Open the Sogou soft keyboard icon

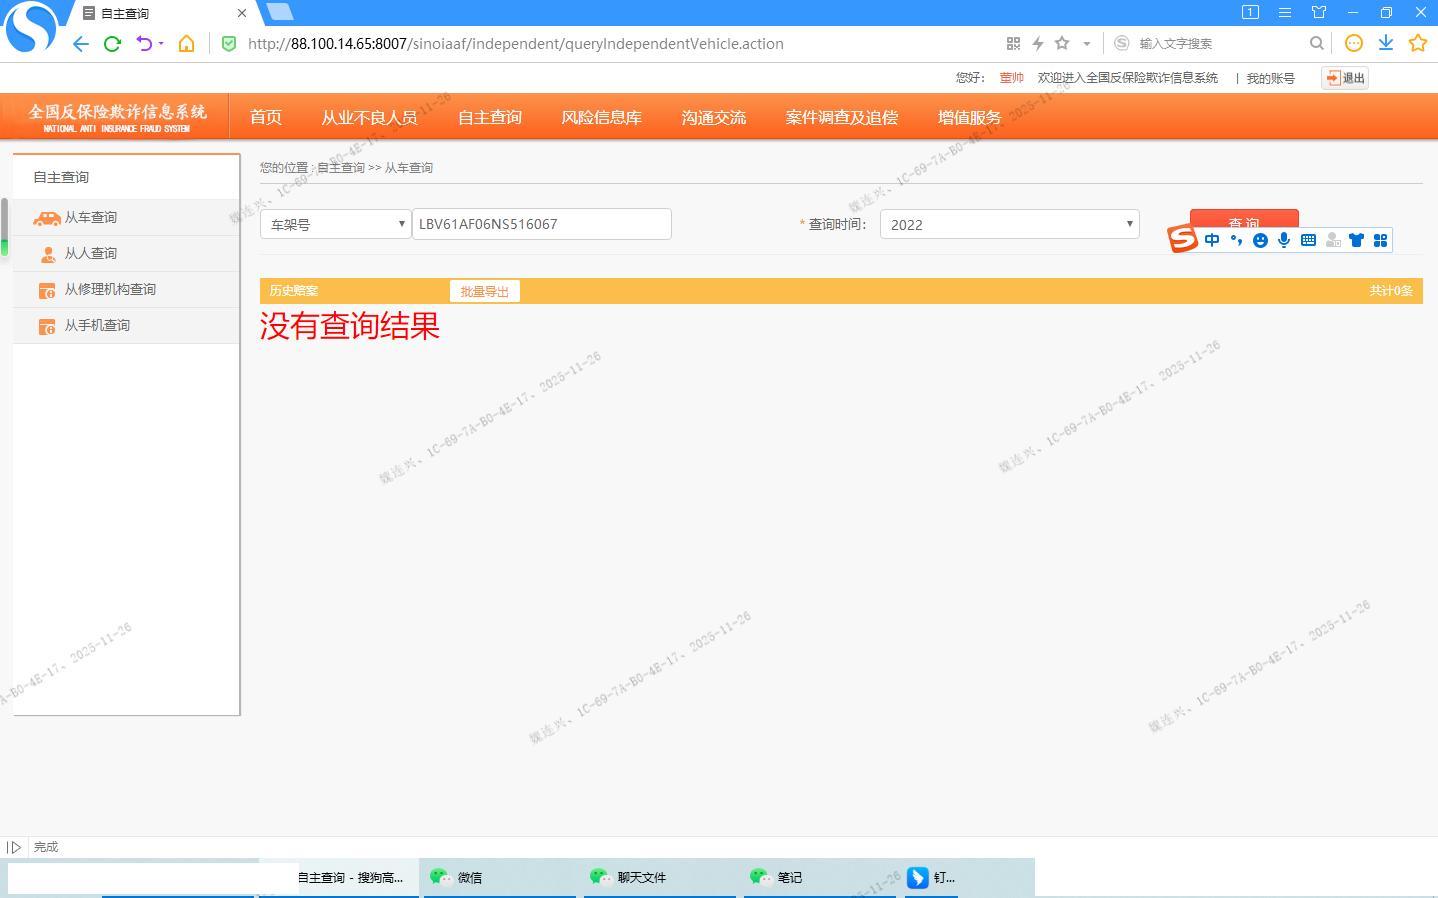(x=1308, y=240)
